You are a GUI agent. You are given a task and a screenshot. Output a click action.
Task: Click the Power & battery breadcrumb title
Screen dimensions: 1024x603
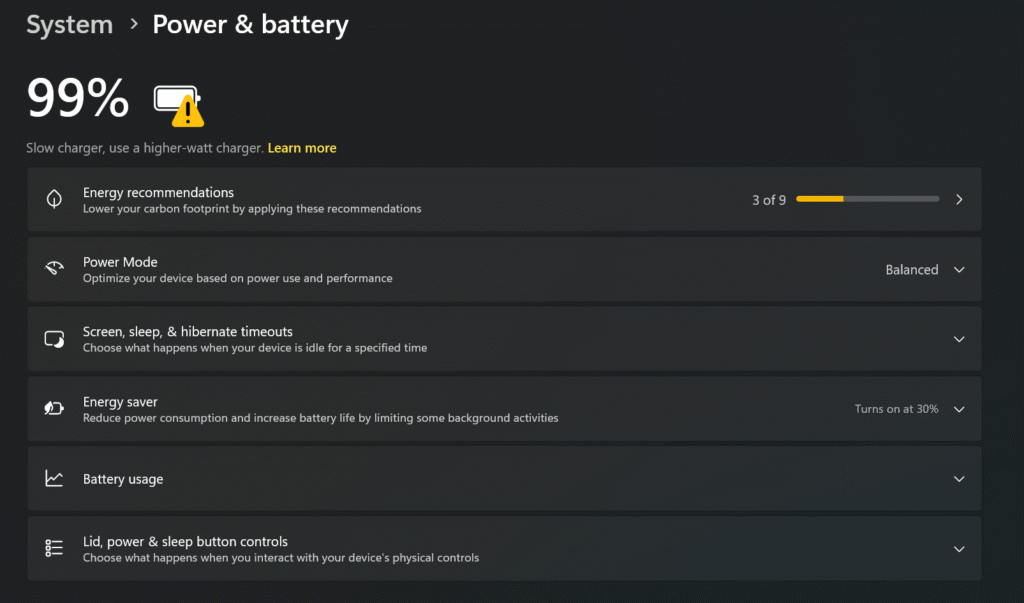(250, 25)
